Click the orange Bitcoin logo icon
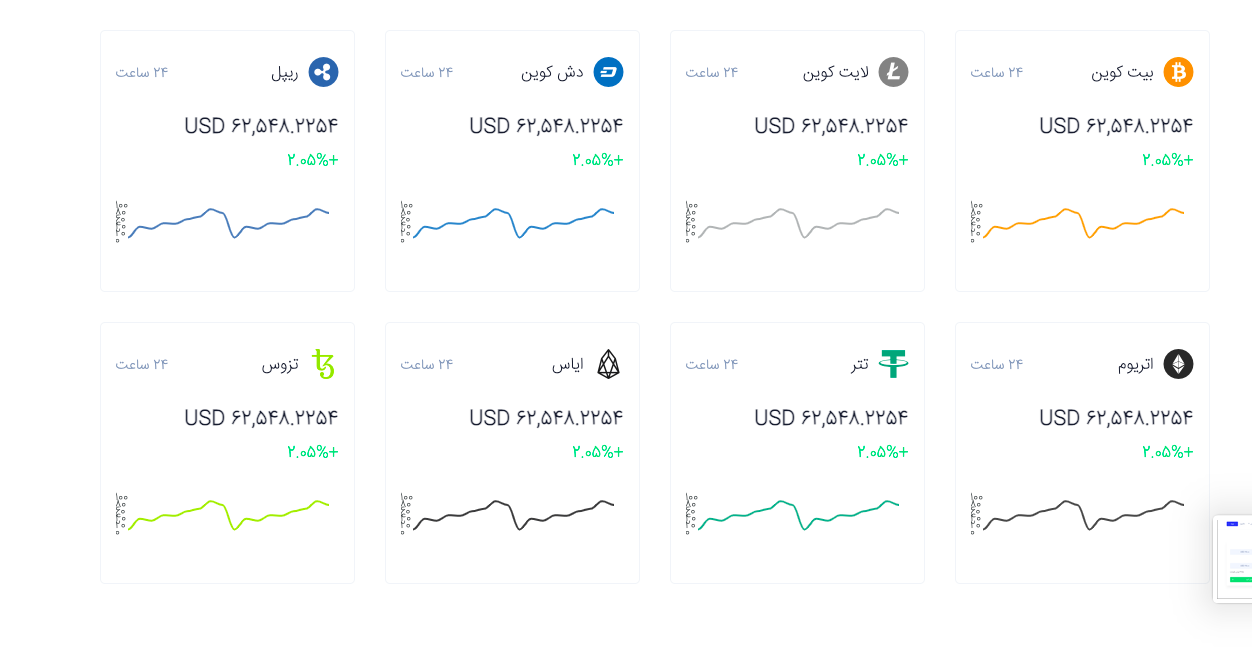 click(1178, 72)
